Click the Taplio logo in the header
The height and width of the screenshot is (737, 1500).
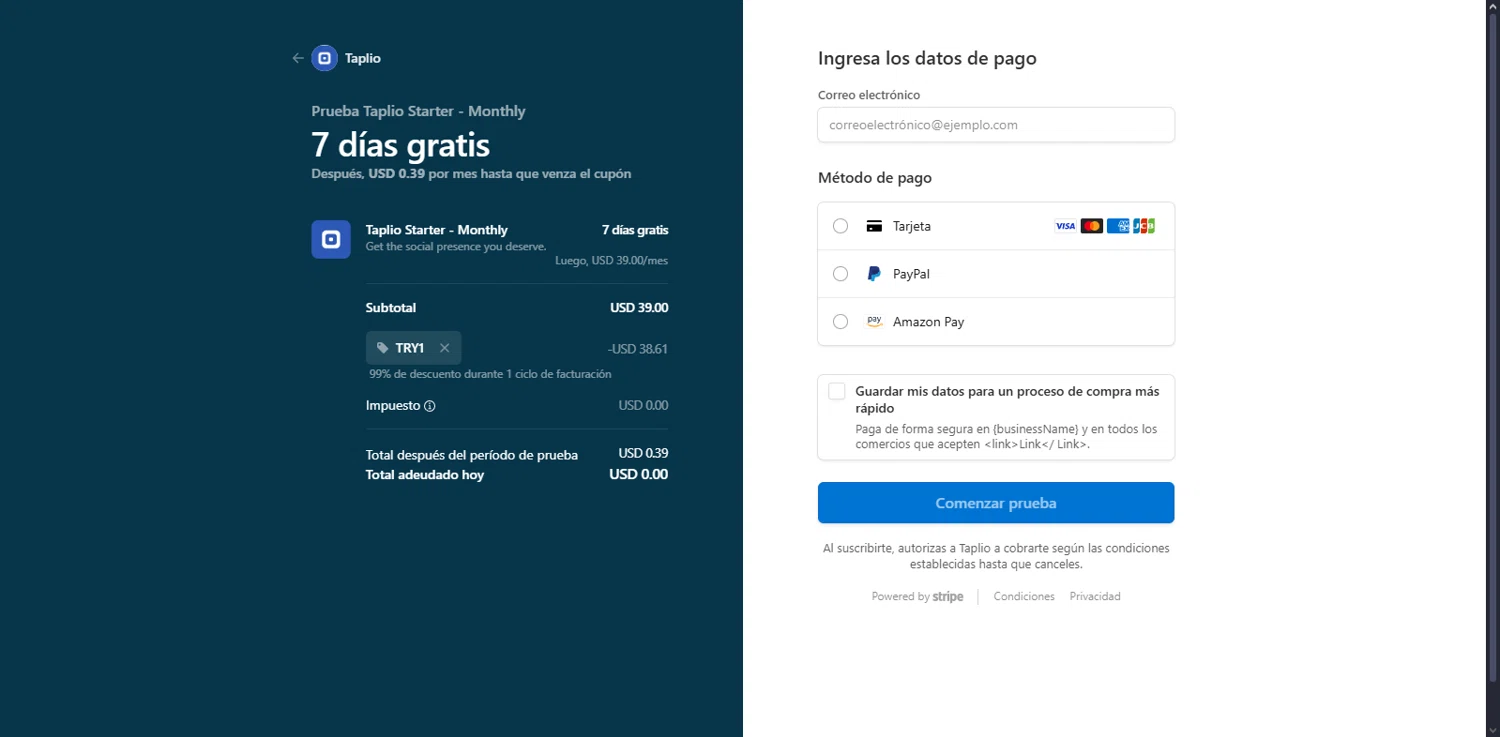click(324, 58)
